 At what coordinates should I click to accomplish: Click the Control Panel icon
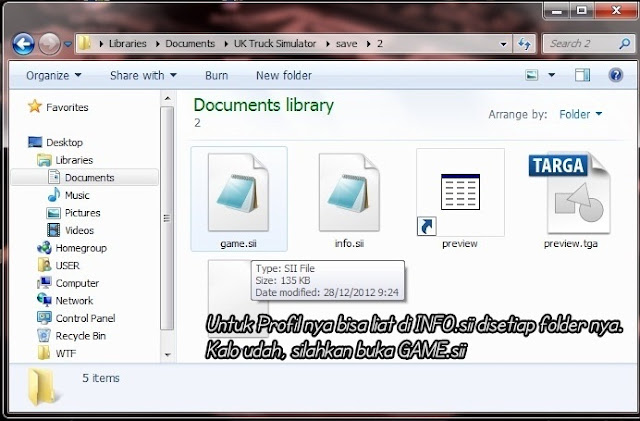click(44, 318)
